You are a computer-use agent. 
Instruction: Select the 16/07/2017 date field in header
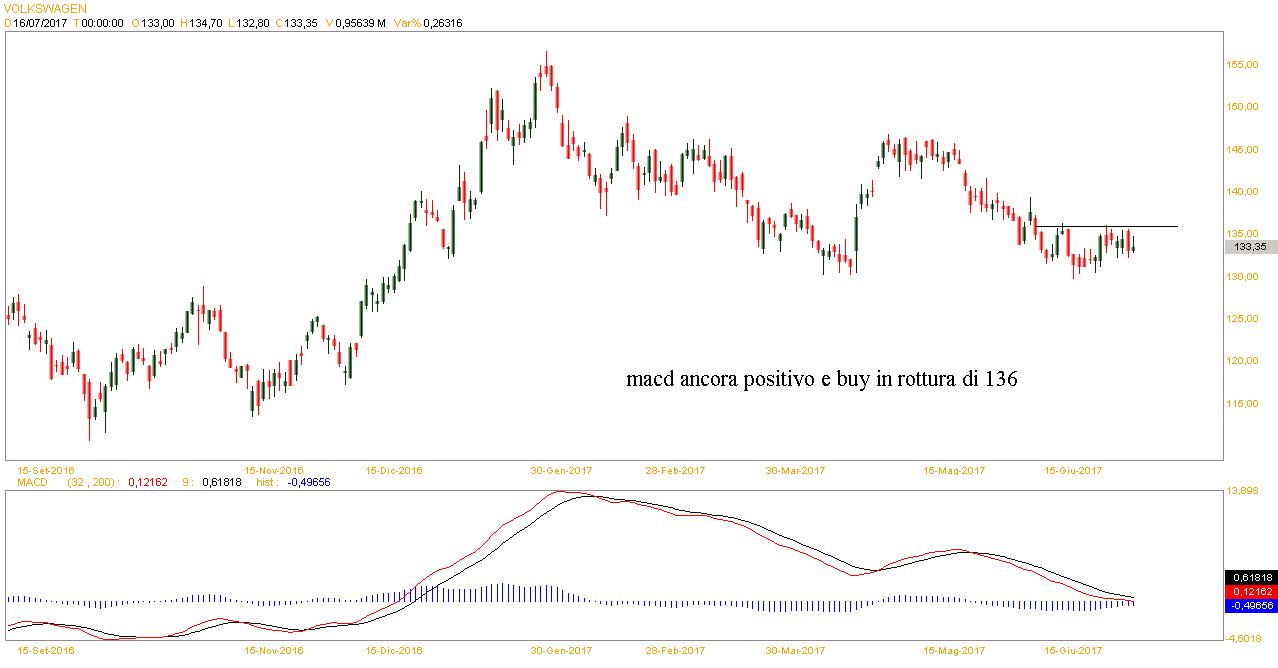click(40, 23)
